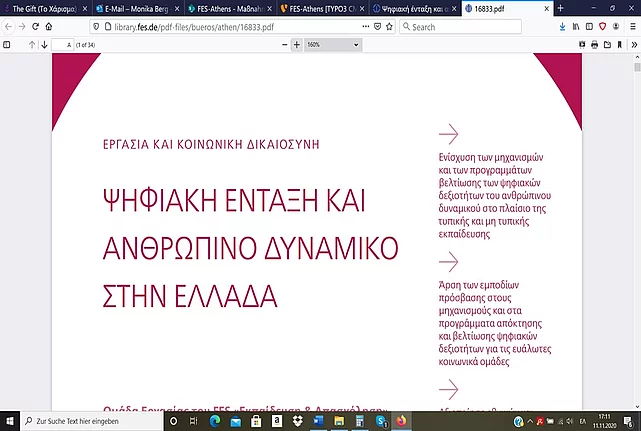Bookmark this page with star icon
This screenshot has height=431, width=641.
389,27
